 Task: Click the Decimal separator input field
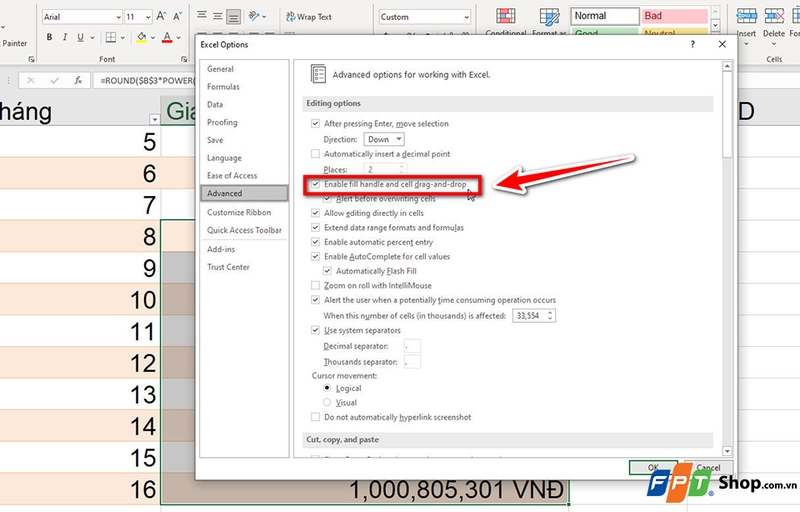pyautogui.click(x=412, y=346)
